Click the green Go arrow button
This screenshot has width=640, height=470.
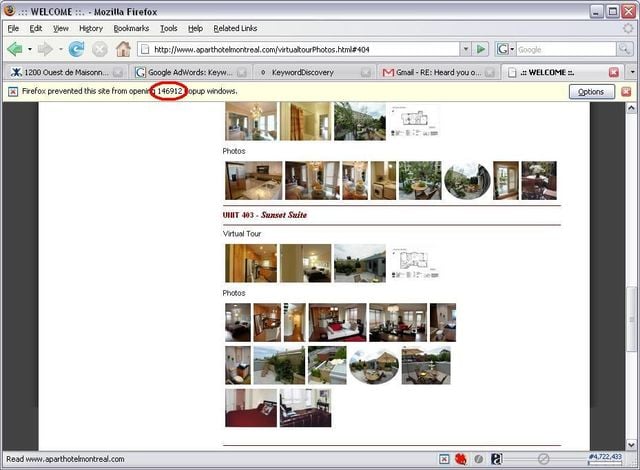point(482,49)
